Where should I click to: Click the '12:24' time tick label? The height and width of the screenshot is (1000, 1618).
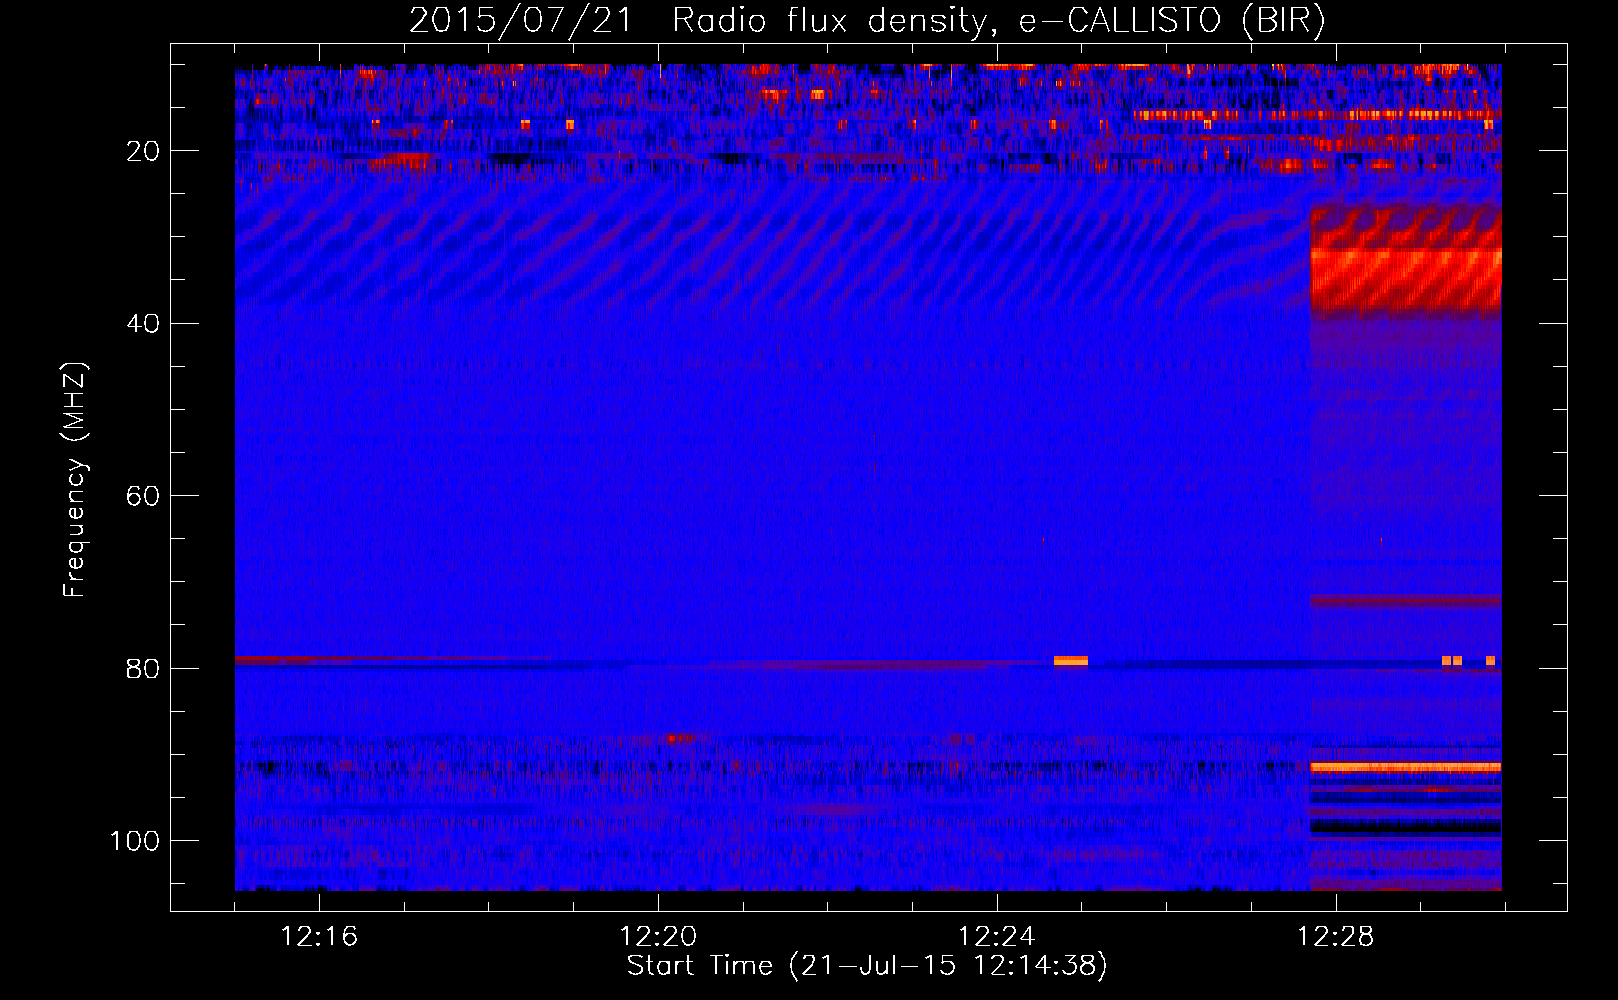point(997,937)
